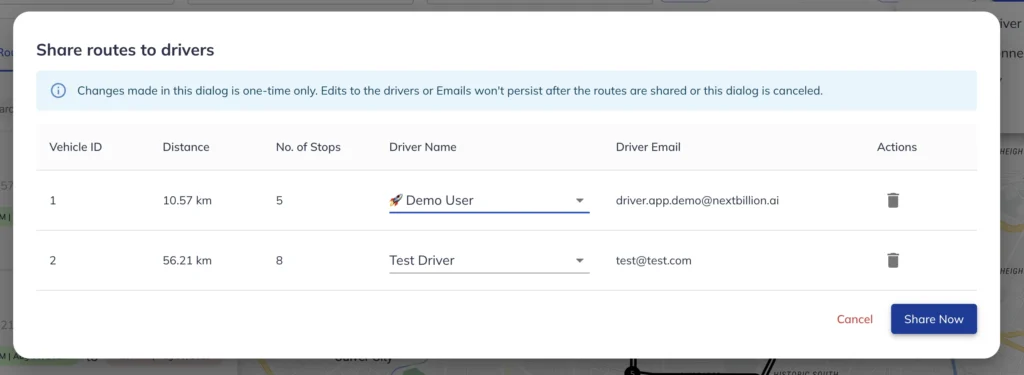Click the Share routes to drivers title
Viewport: 1024px width, 375px height.
click(125, 50)
